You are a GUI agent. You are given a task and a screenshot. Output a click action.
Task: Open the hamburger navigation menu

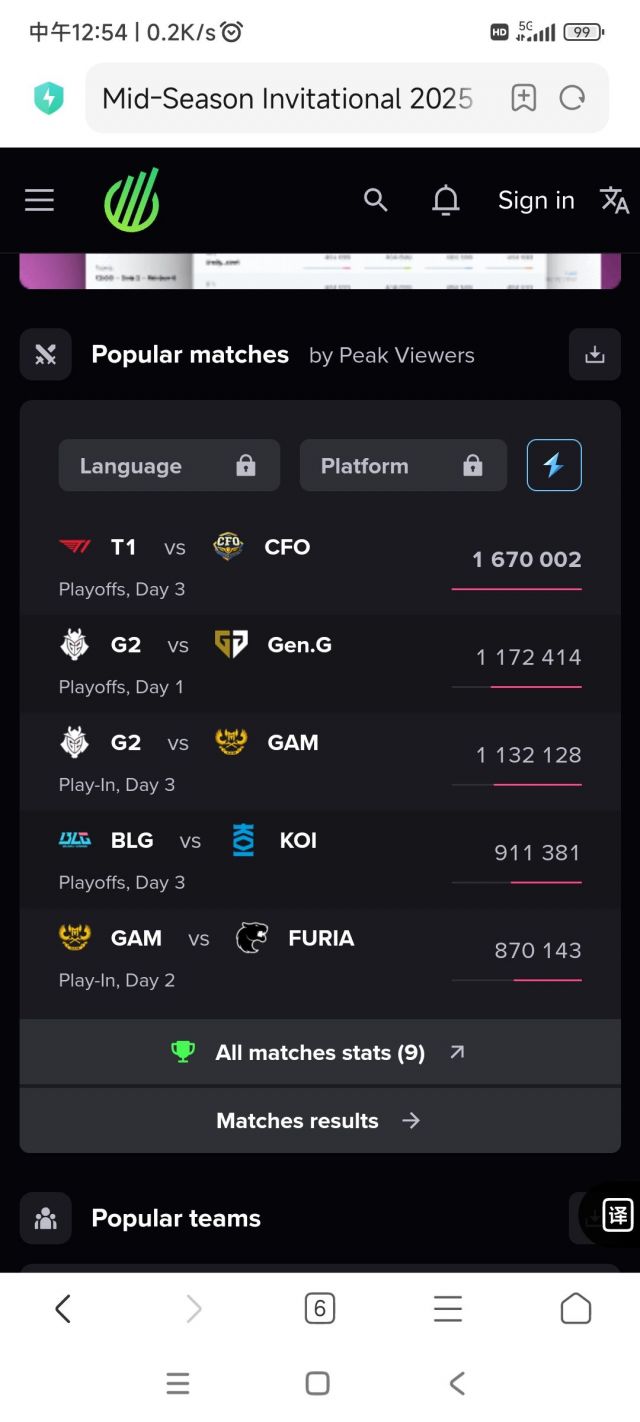pyautogui.click(x=39, y=200)
